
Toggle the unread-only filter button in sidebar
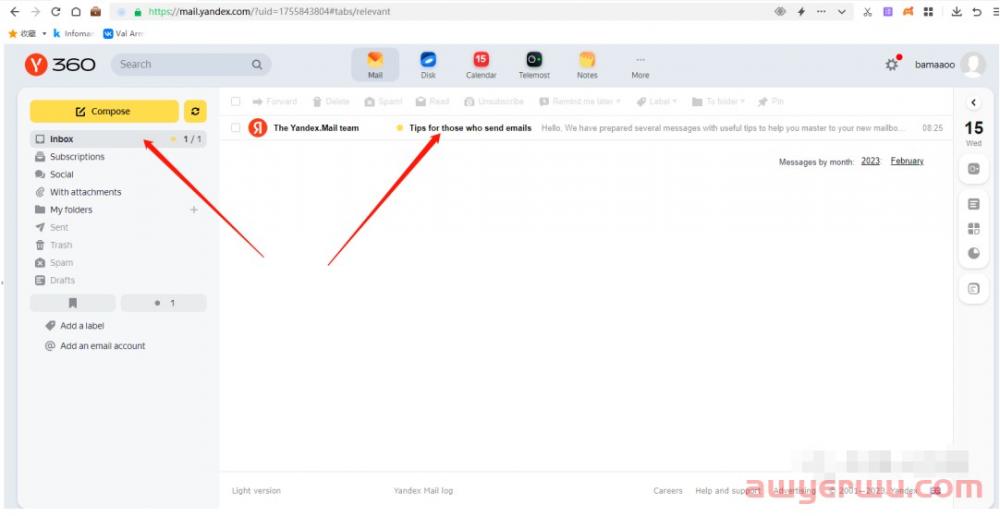coord(164,303)
